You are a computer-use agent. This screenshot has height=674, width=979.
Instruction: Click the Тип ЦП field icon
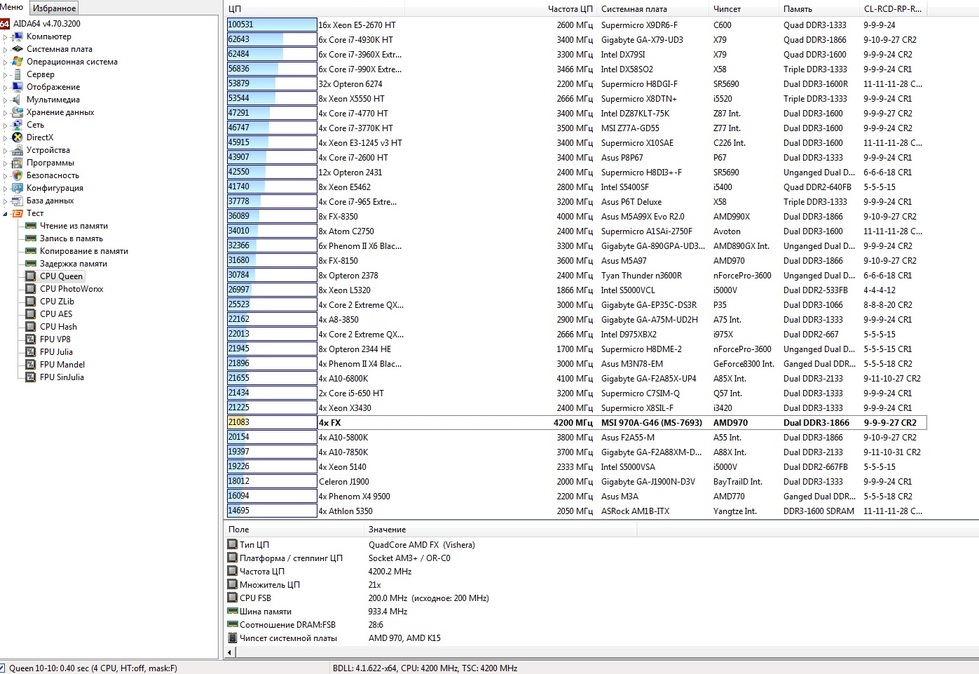pos(233,544)
